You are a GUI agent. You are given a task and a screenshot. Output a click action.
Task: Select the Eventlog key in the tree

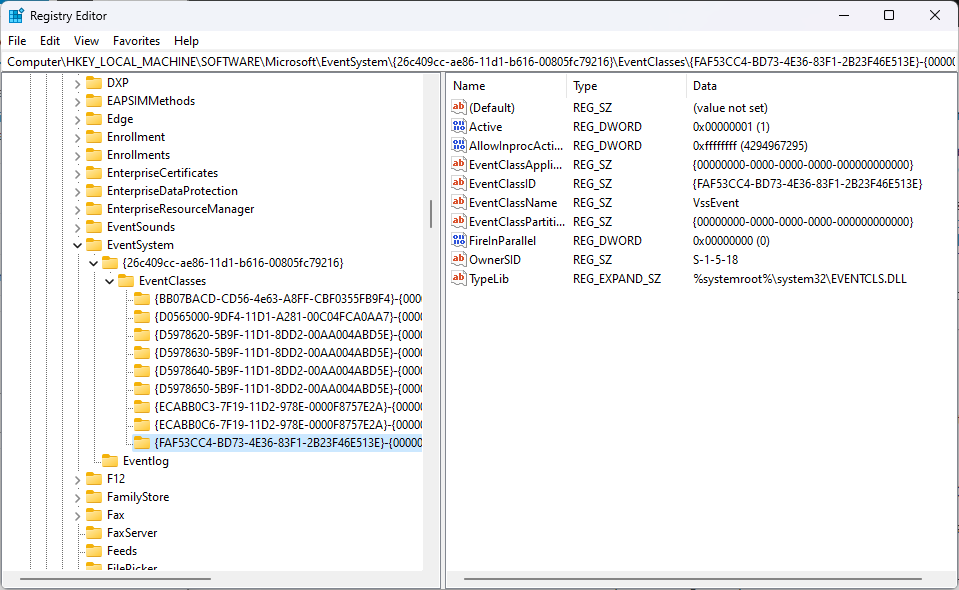[146, 461]
